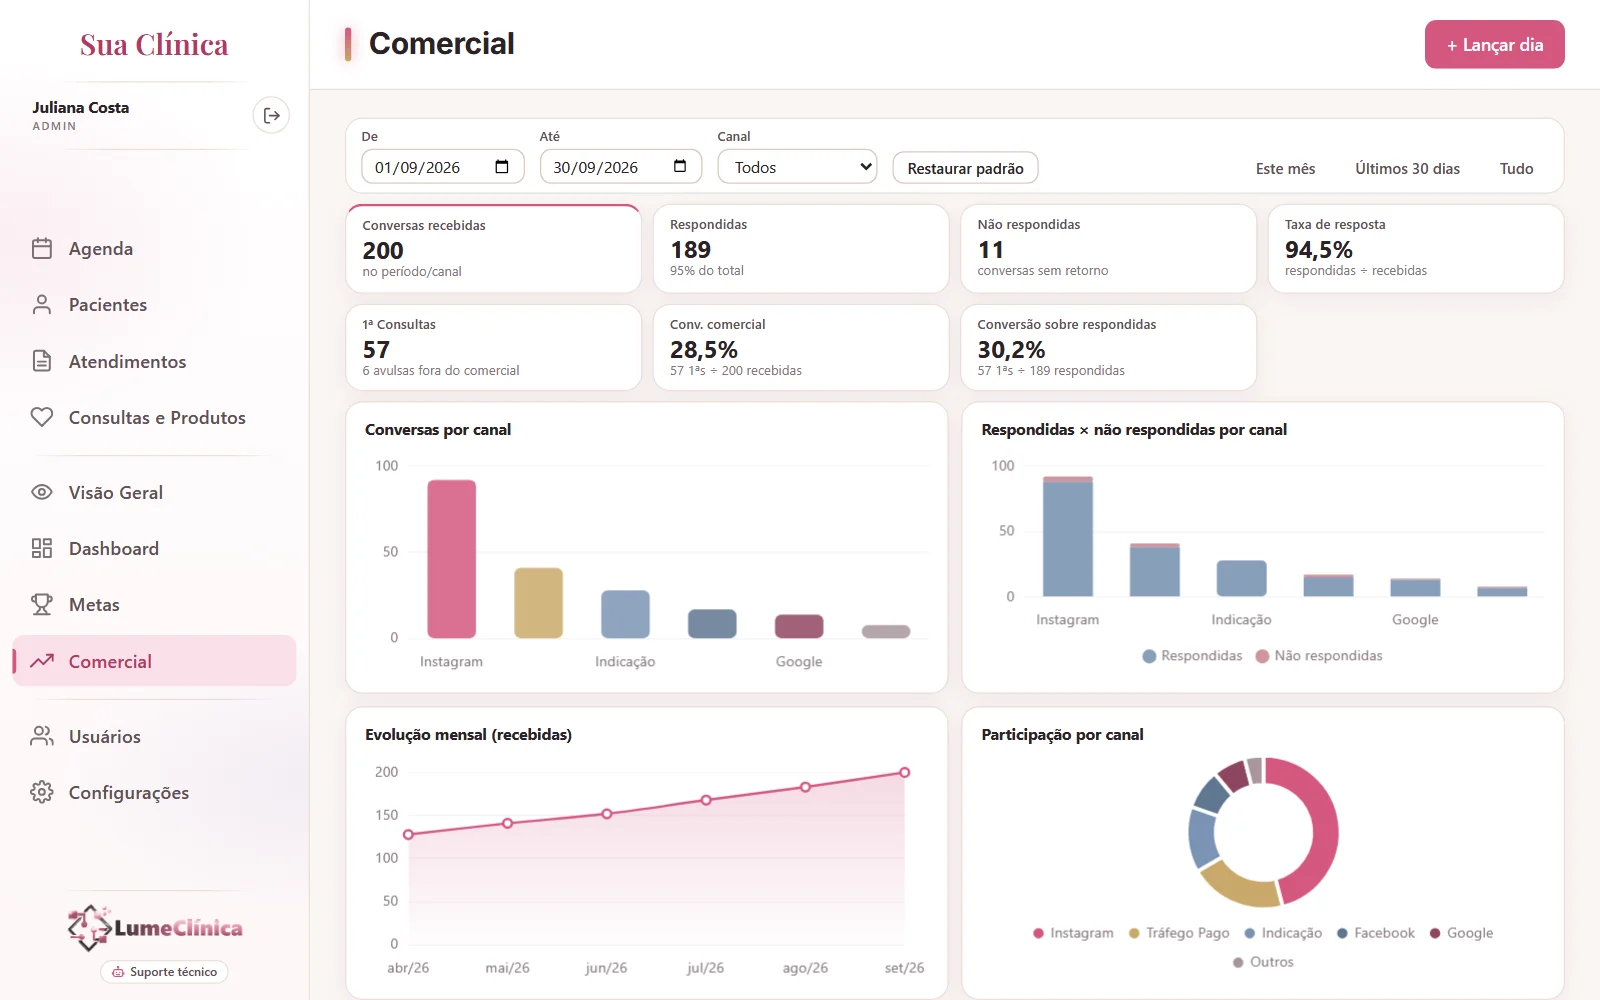Click the heart icon for Consultas e Produtos
The image size is (1600, 1000).
(42, 417)
